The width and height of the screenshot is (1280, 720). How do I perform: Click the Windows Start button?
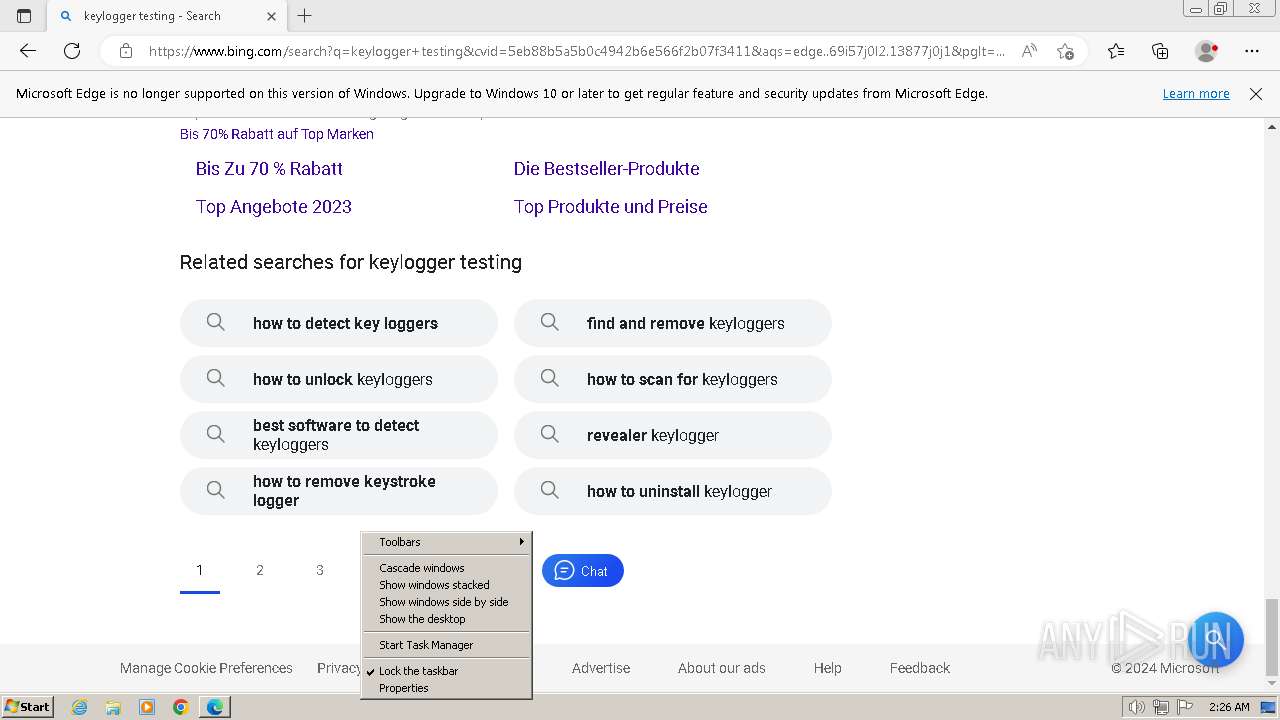(x=27, y=707)
